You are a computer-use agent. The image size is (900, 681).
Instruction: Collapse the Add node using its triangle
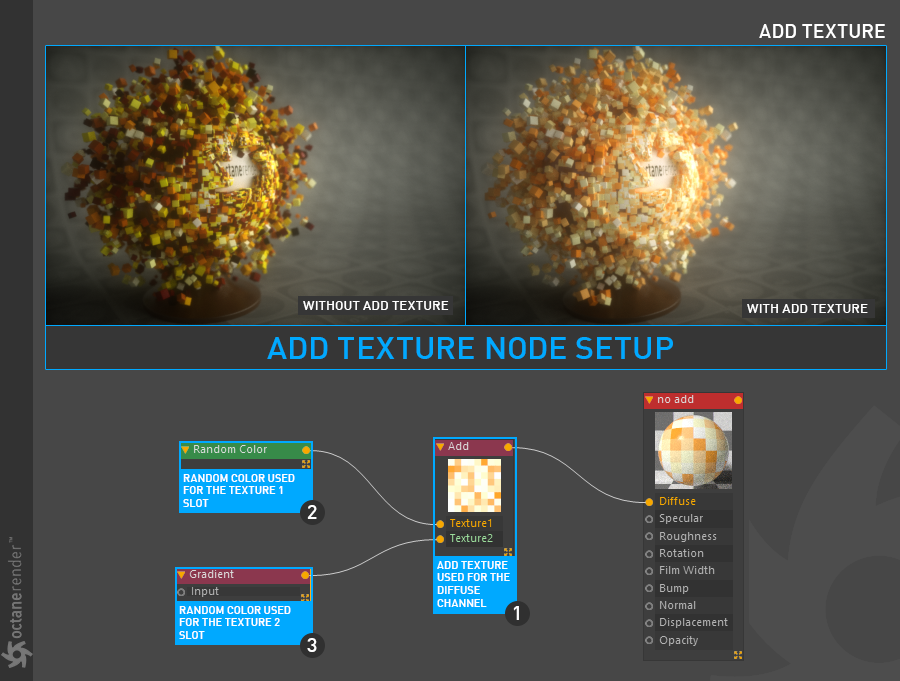click(441, 447)
